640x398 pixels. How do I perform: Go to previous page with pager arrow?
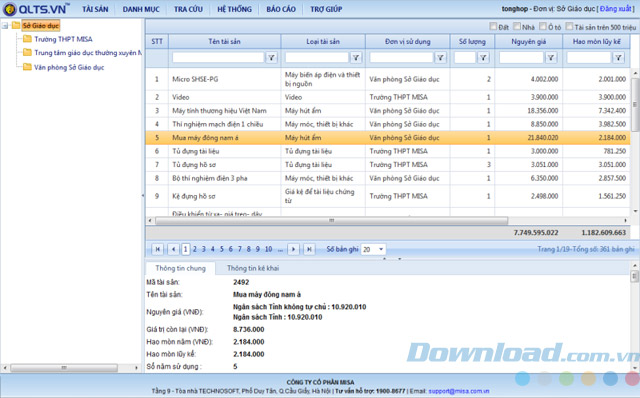point(173,249)
